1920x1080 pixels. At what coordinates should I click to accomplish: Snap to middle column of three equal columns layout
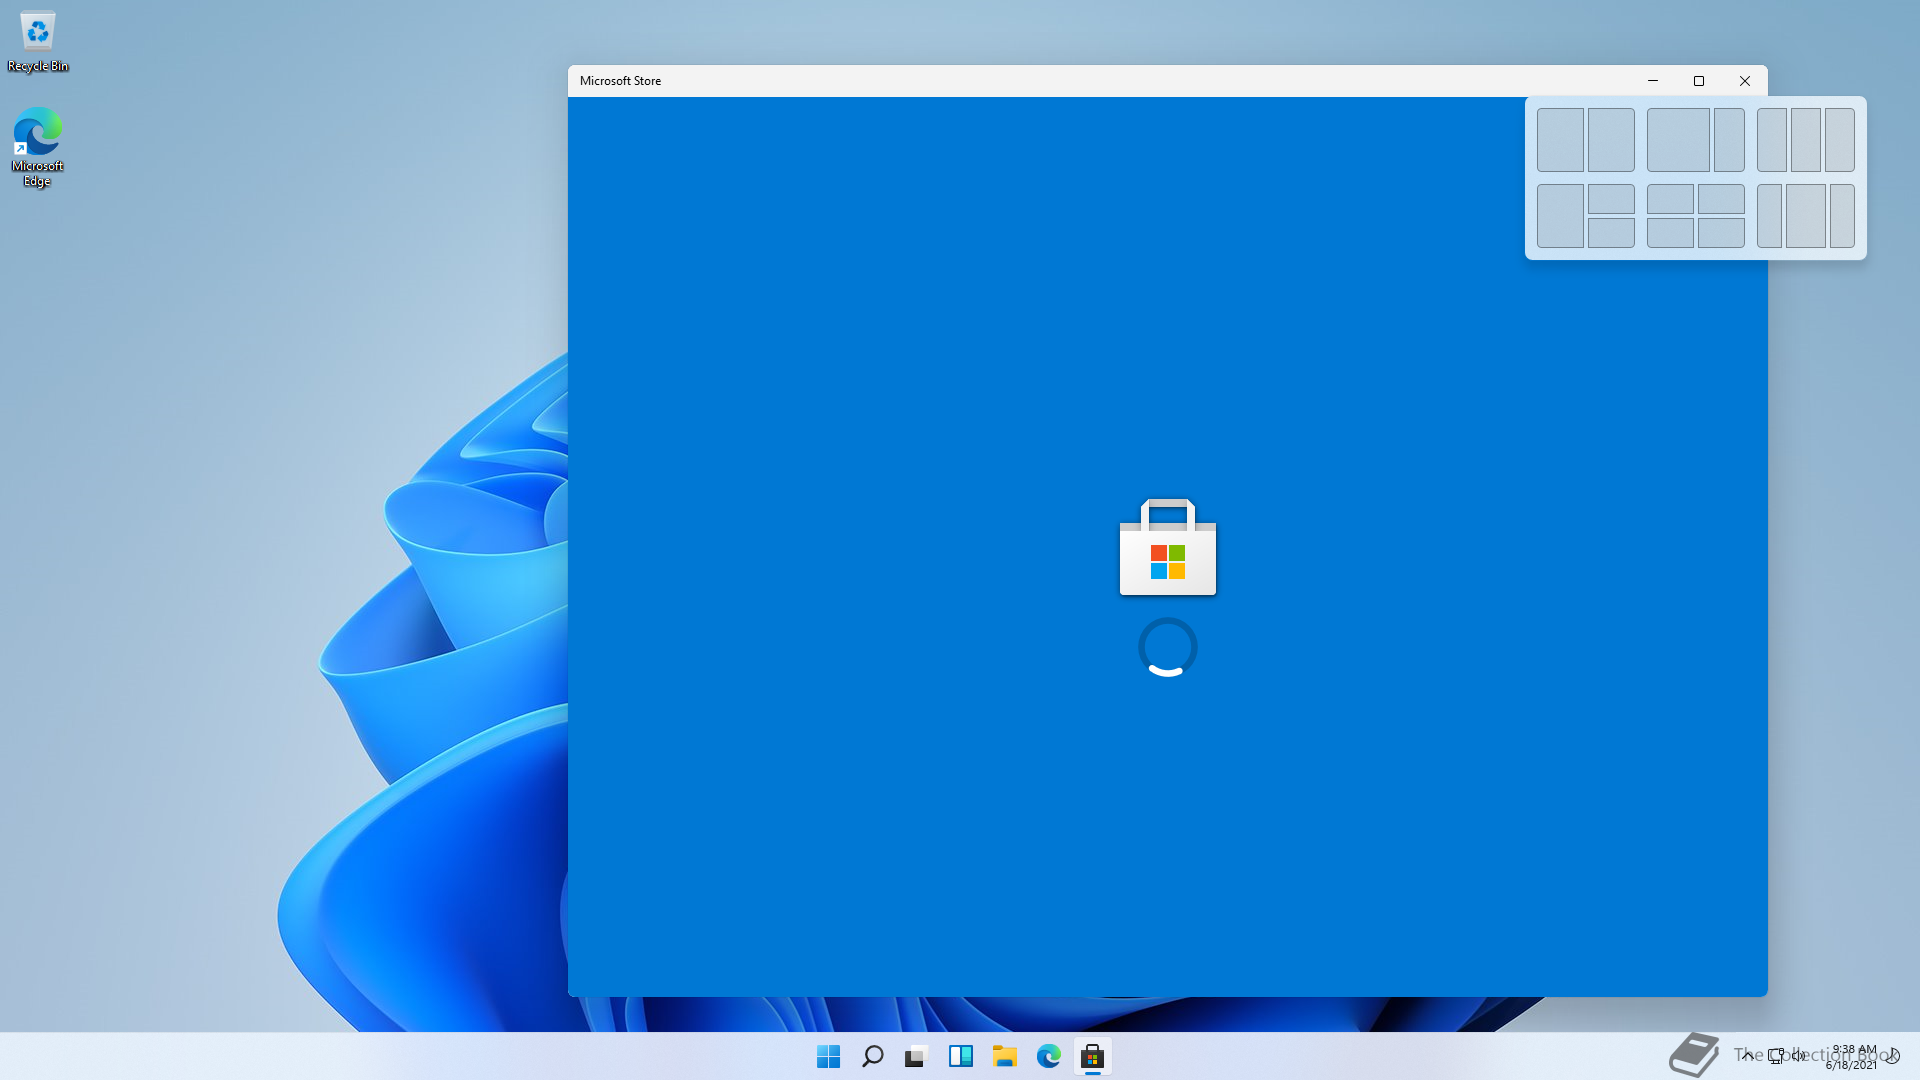point(1805,140)
